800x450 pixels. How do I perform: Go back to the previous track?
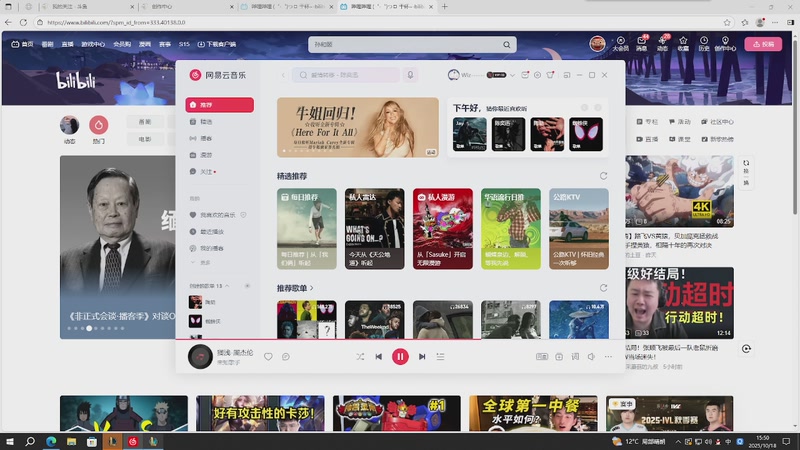tap(379, 357)
